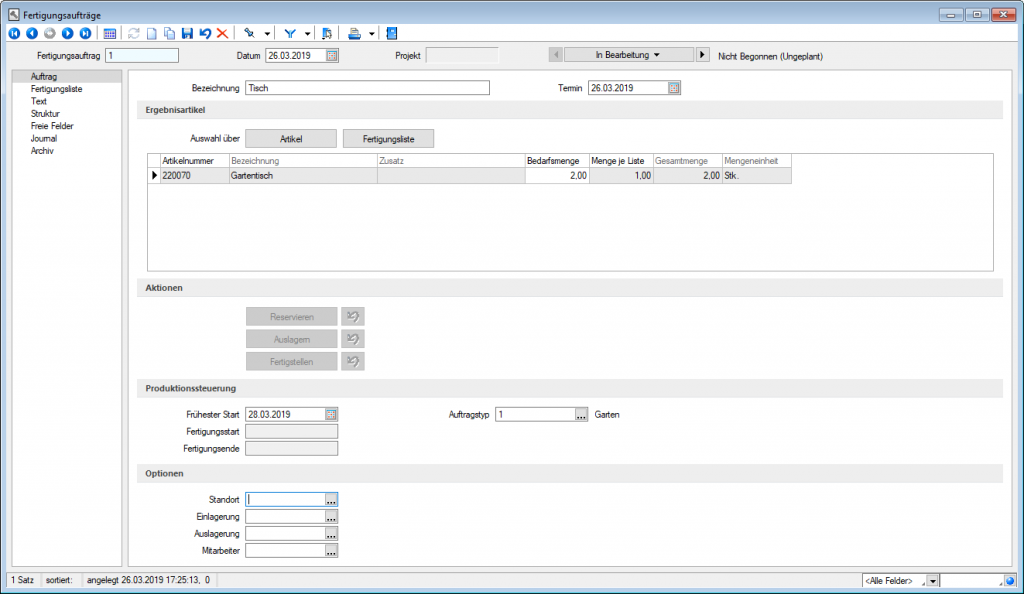Click the left status arrow button
The height and width of the screenshot is (594, 1024).
click(x=556, y=55)
